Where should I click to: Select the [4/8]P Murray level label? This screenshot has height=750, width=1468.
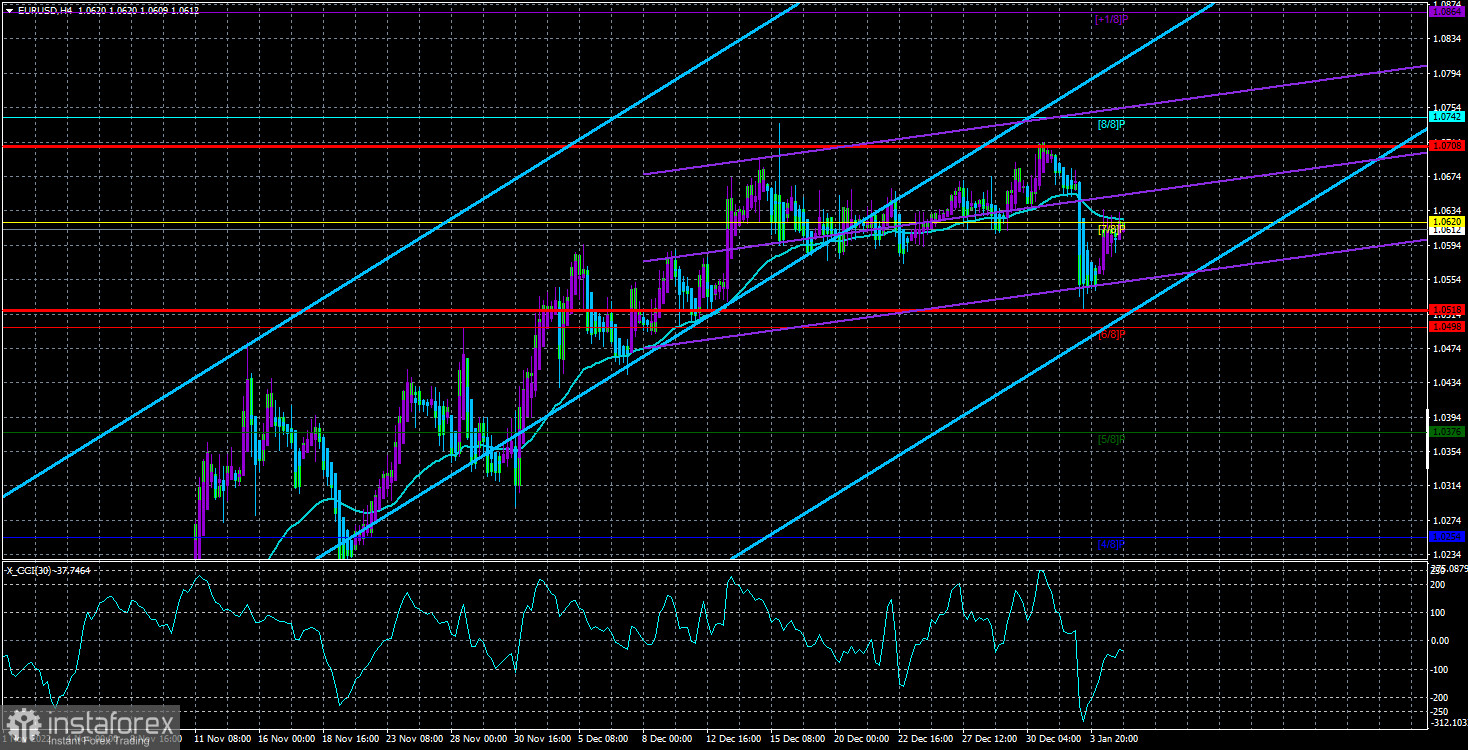(x=1111, y=544)
